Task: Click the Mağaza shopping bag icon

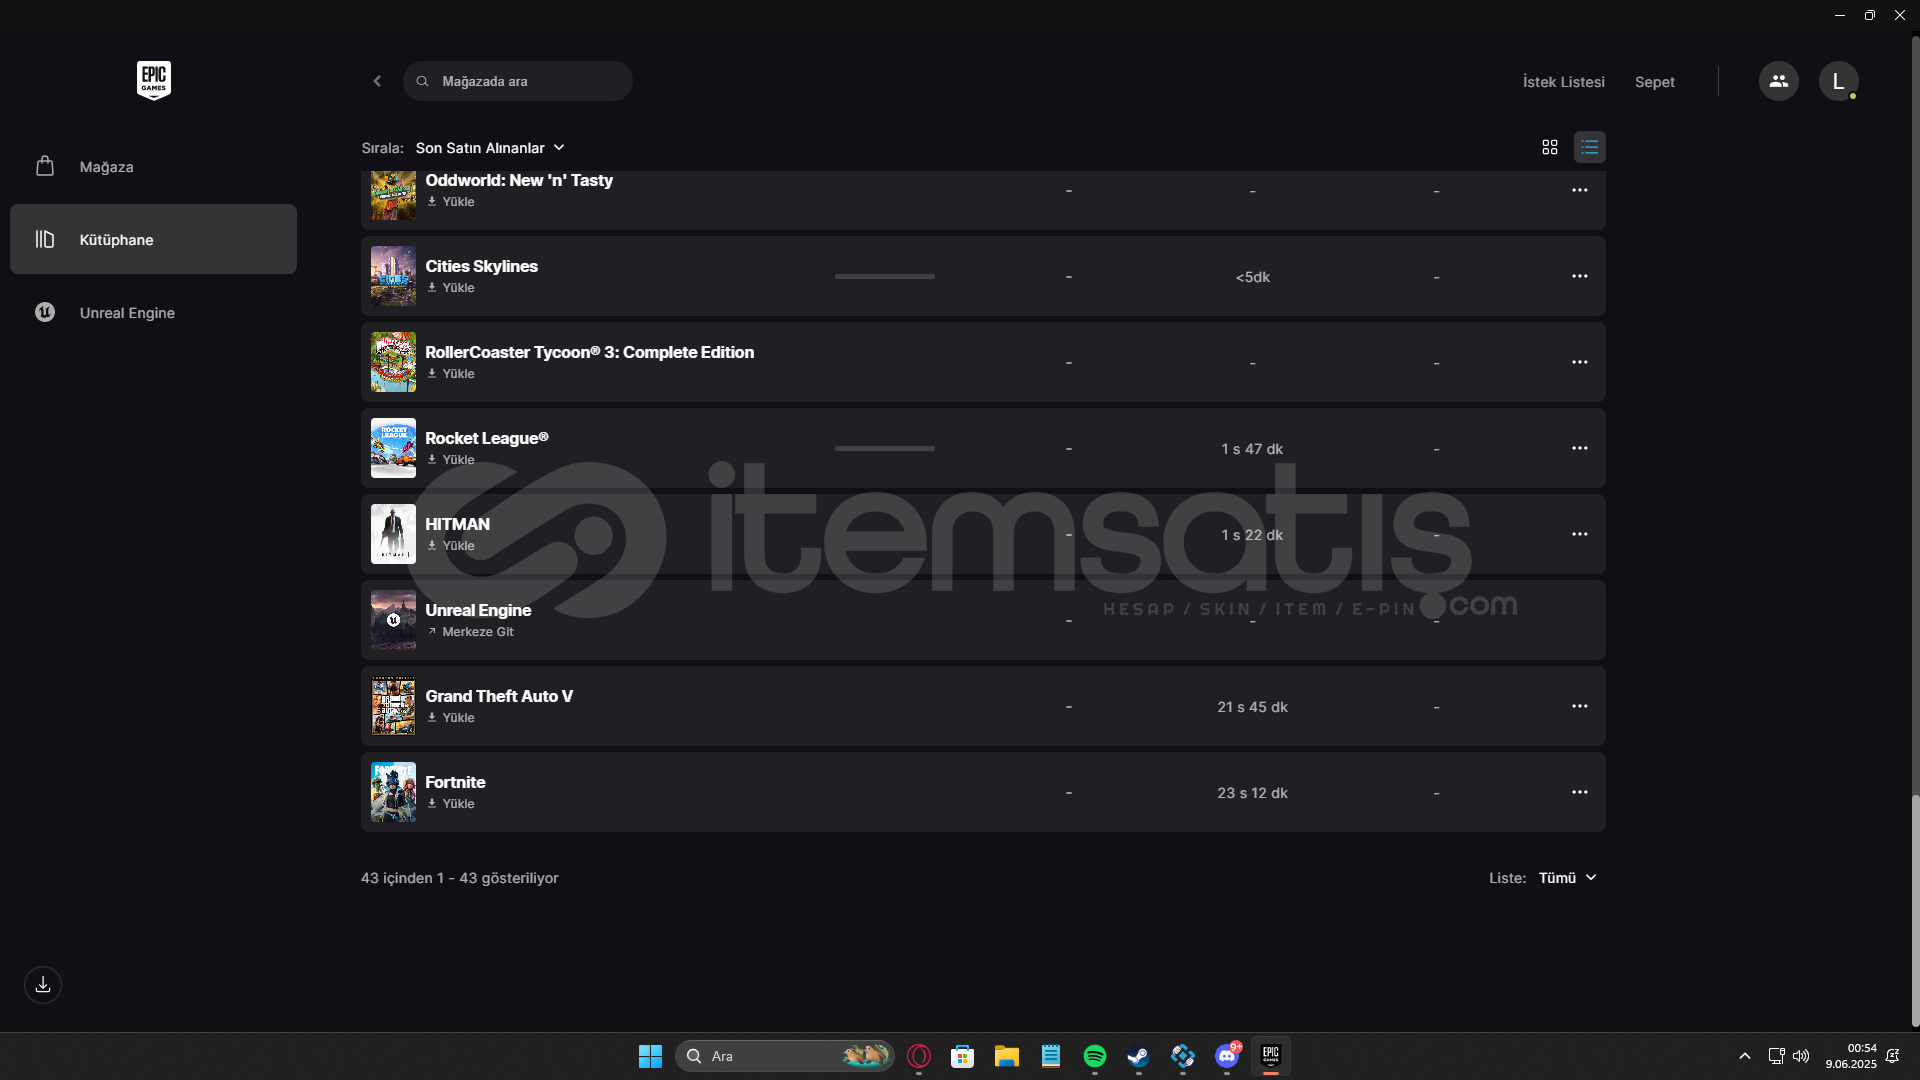Action: click(45, 166)
